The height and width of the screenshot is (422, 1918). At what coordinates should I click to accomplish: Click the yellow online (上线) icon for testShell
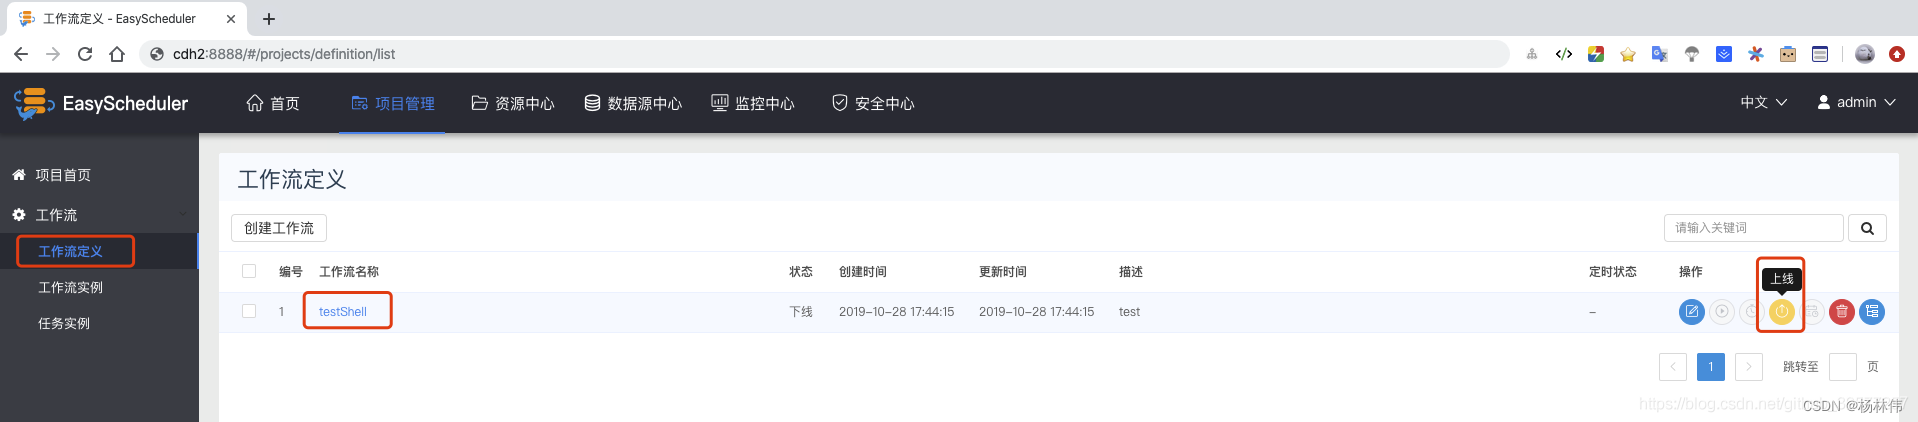coord(1782,312)
